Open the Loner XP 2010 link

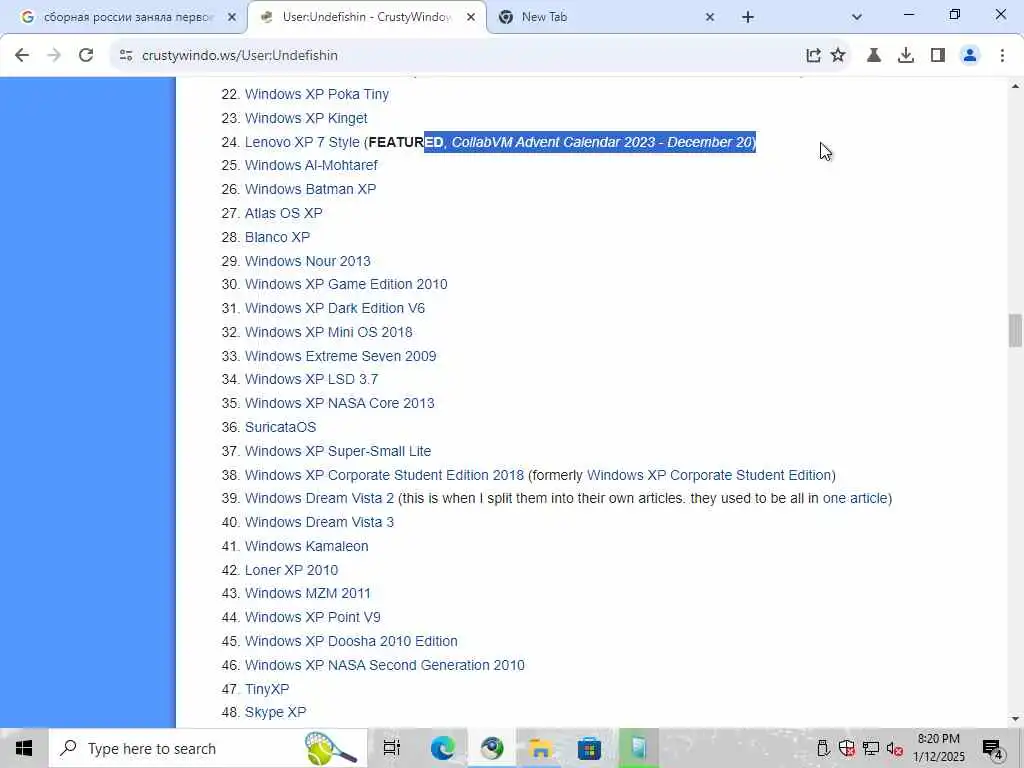tap(291, 570)
